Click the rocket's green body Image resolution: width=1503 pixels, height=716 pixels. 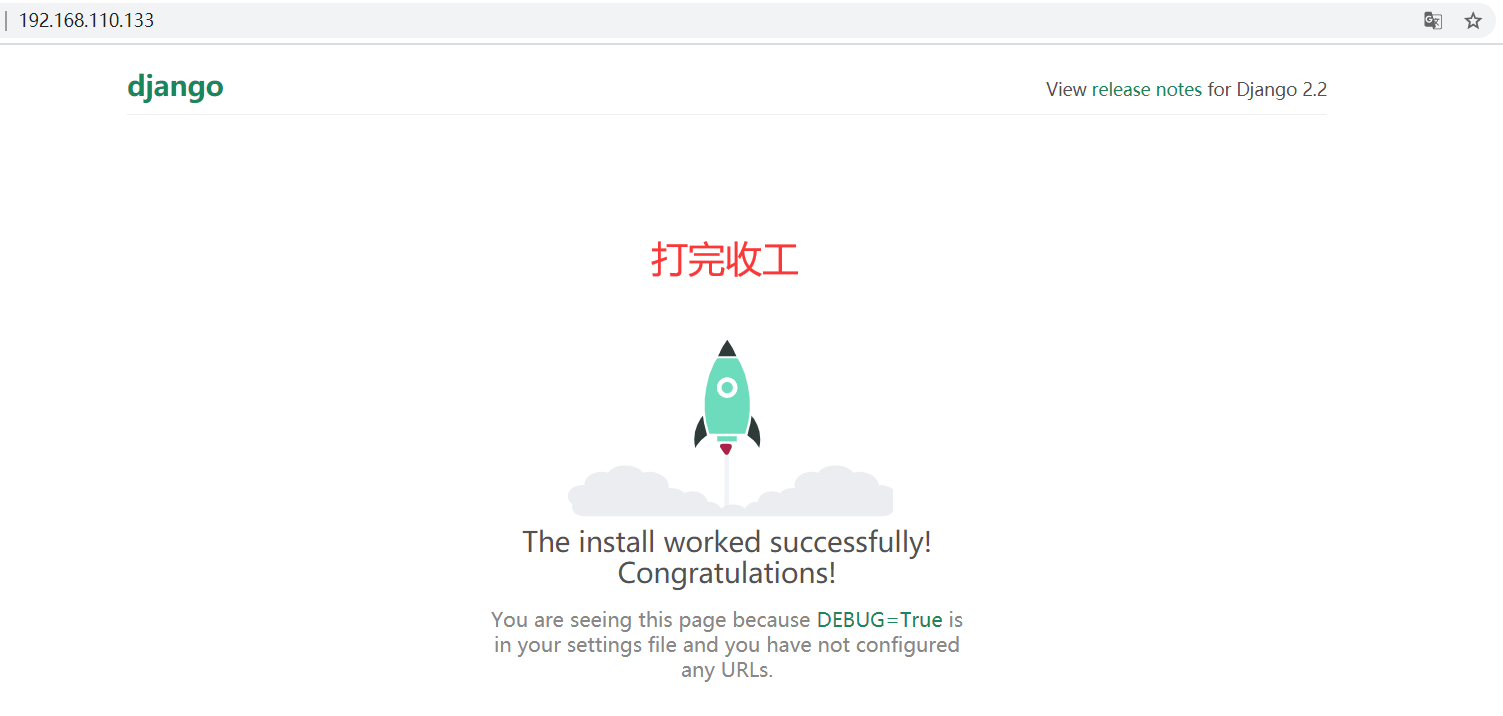[727, 410]
